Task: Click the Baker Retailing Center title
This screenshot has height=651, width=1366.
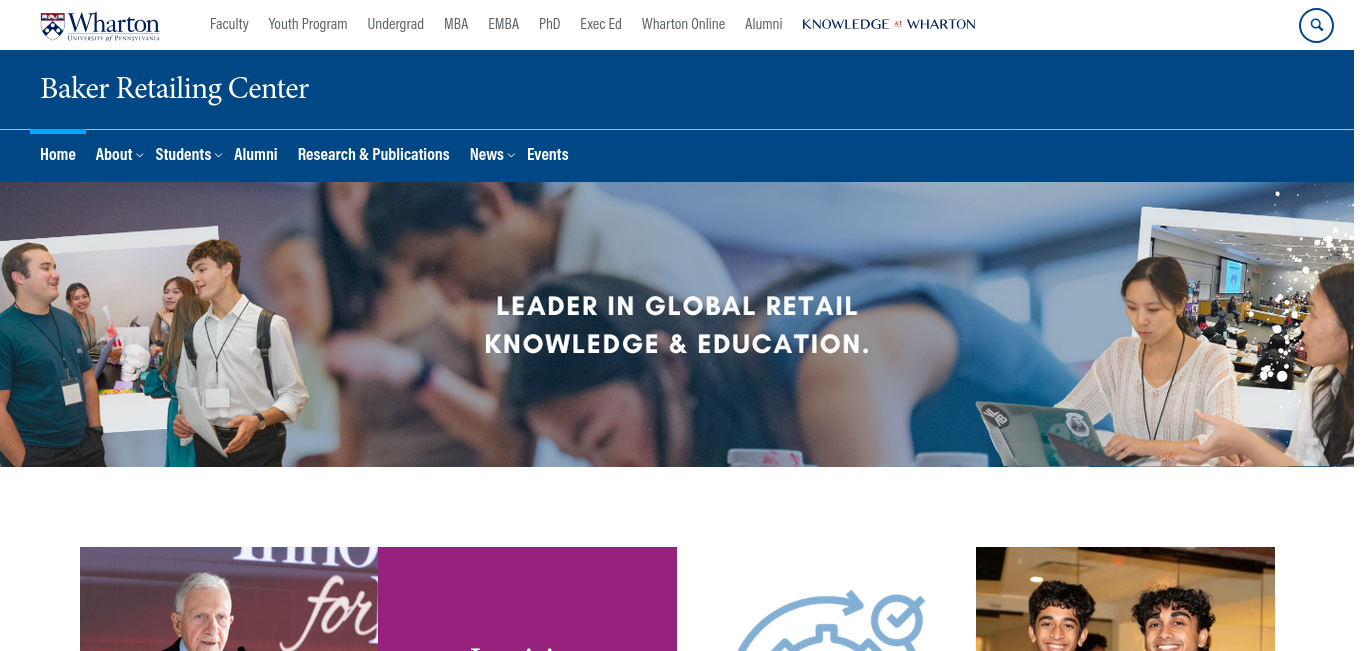Action: (174, 88)
